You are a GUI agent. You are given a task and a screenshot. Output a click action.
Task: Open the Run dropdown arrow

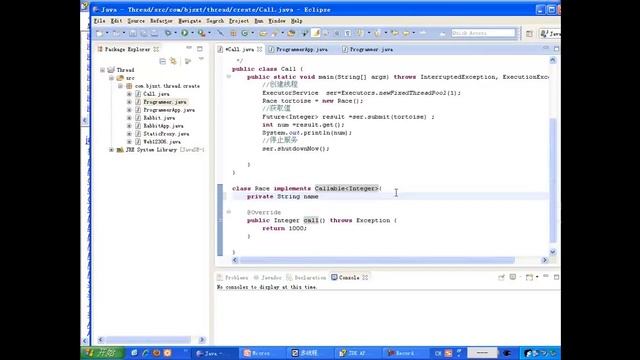[x=192, y=33]
